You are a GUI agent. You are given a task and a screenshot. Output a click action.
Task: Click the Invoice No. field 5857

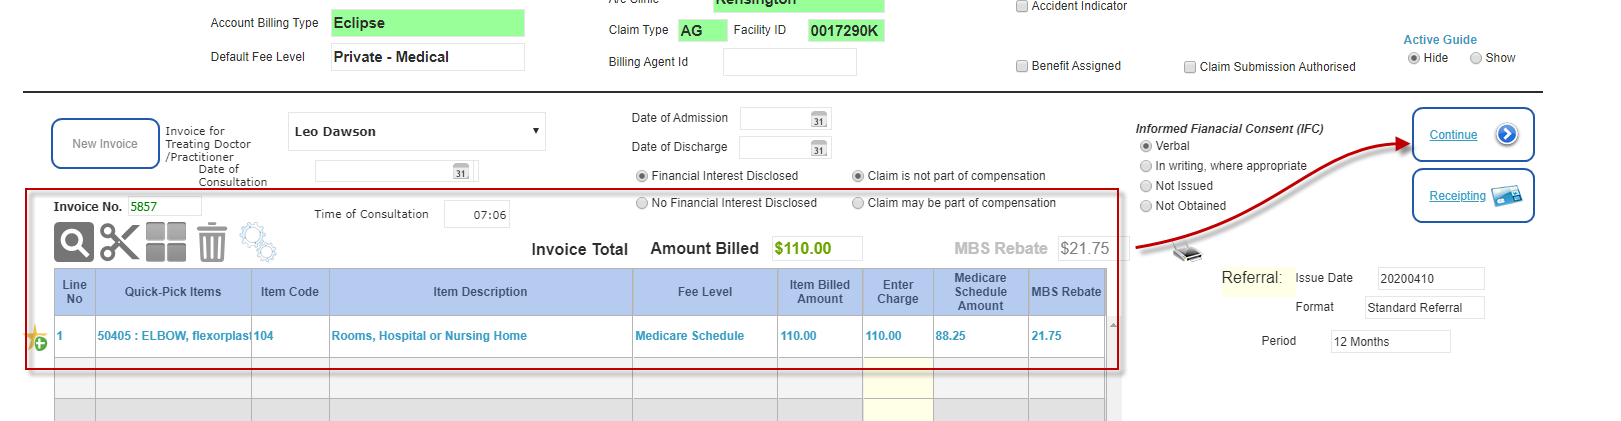click(164, 207)
